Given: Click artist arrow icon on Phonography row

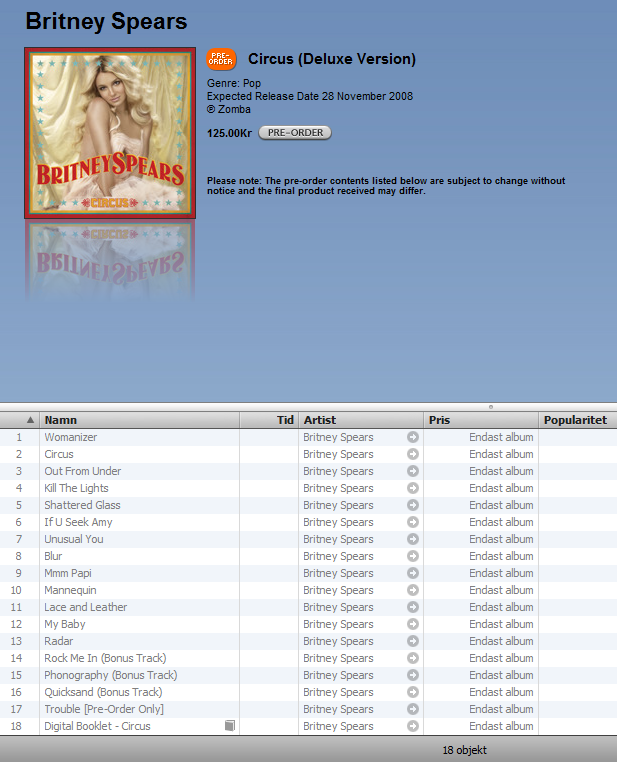Looking at the screenshot, I should click(413, 675).
